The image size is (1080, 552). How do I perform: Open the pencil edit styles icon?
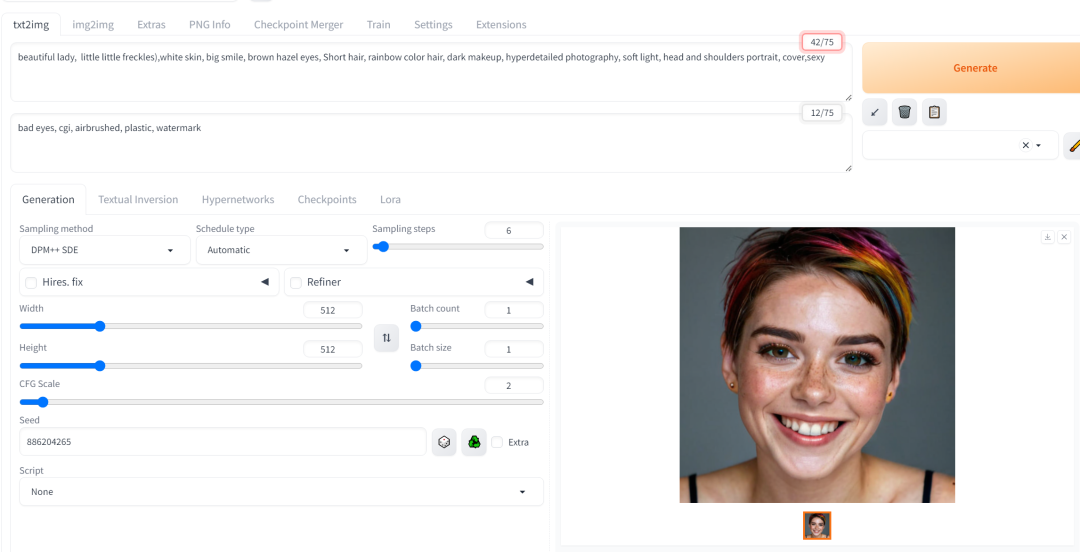(1073, 146)
